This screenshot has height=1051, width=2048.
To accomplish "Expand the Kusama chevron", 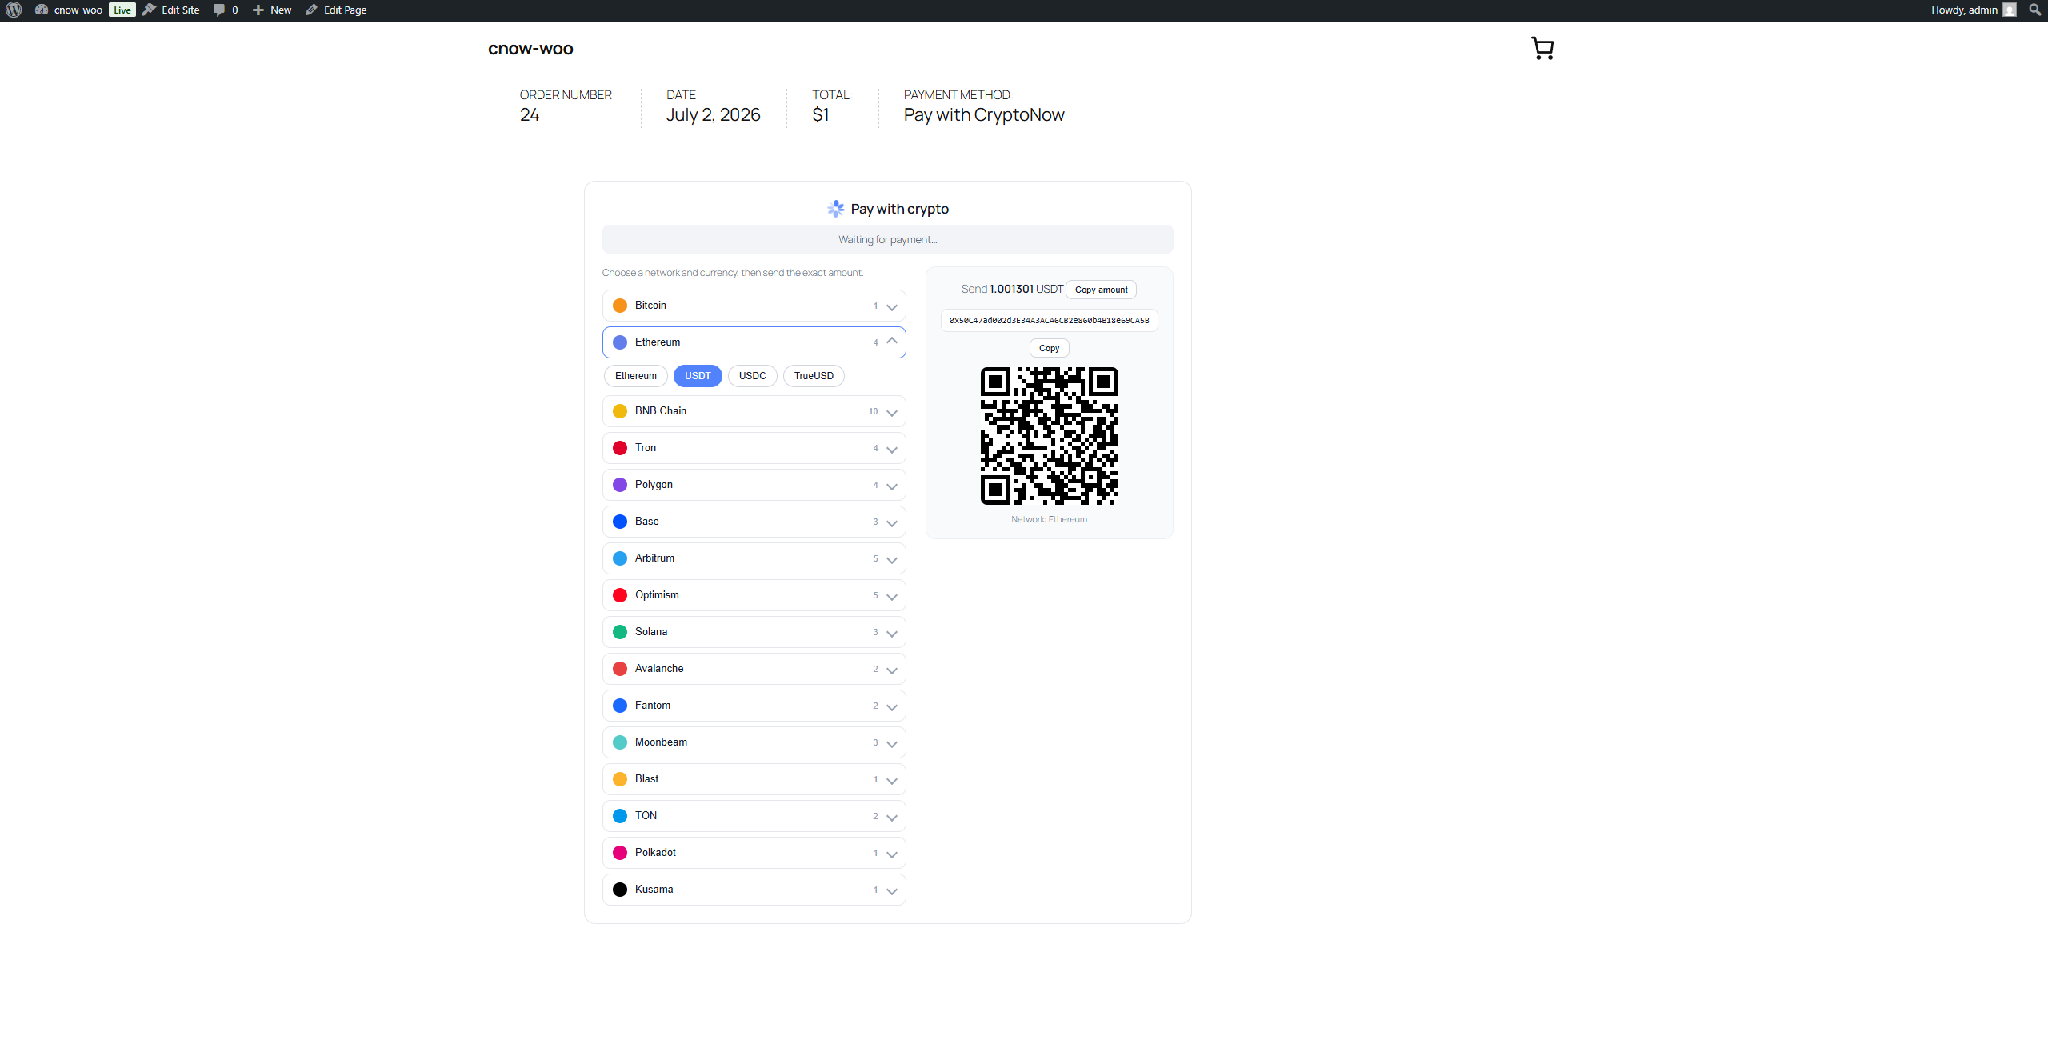I will click(892, 891).
